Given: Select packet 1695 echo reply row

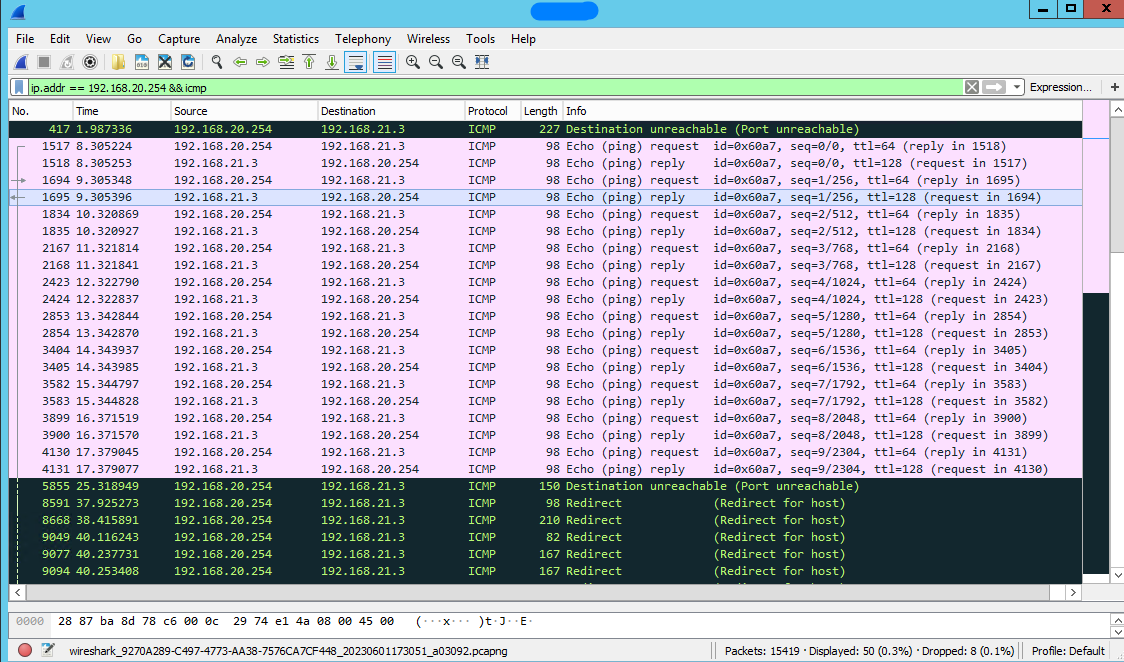Looking at the screenshot, I should (546, 197).
